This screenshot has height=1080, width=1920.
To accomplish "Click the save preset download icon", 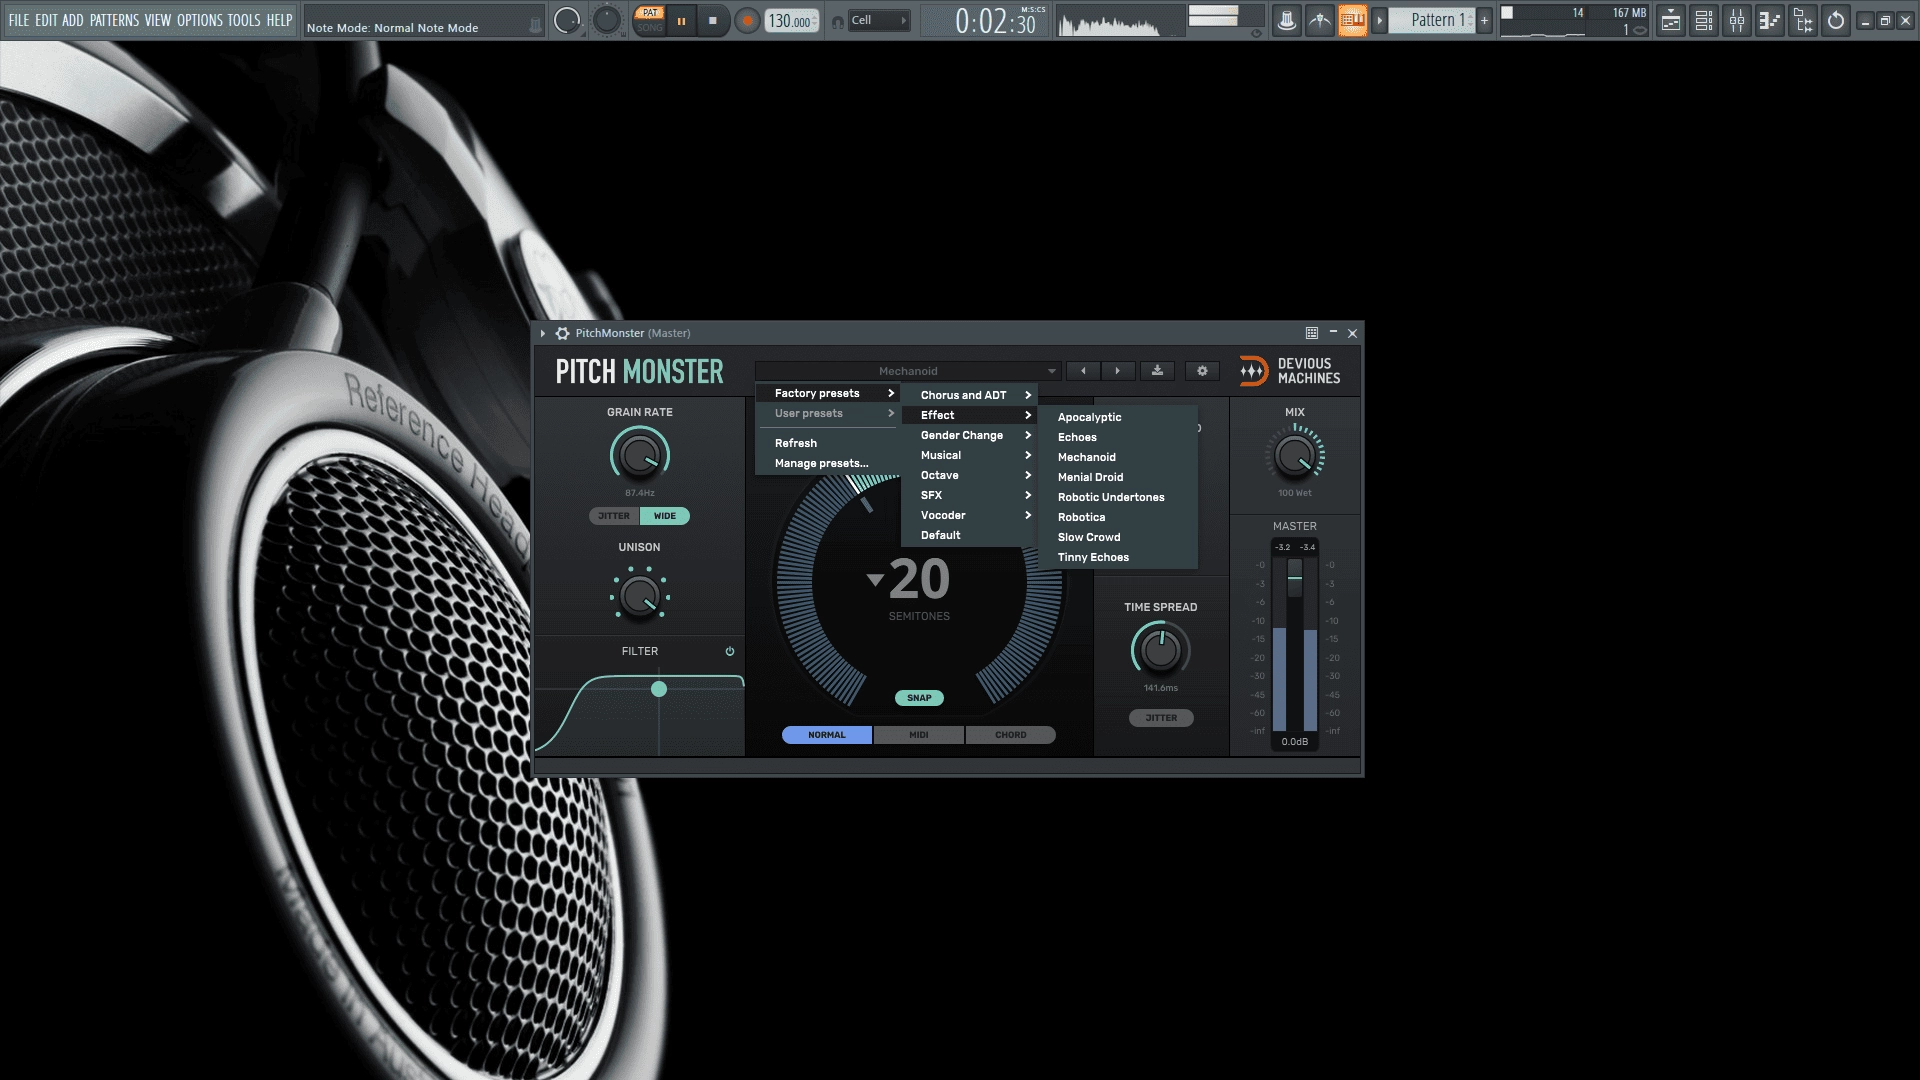I will pos(1157,371).
